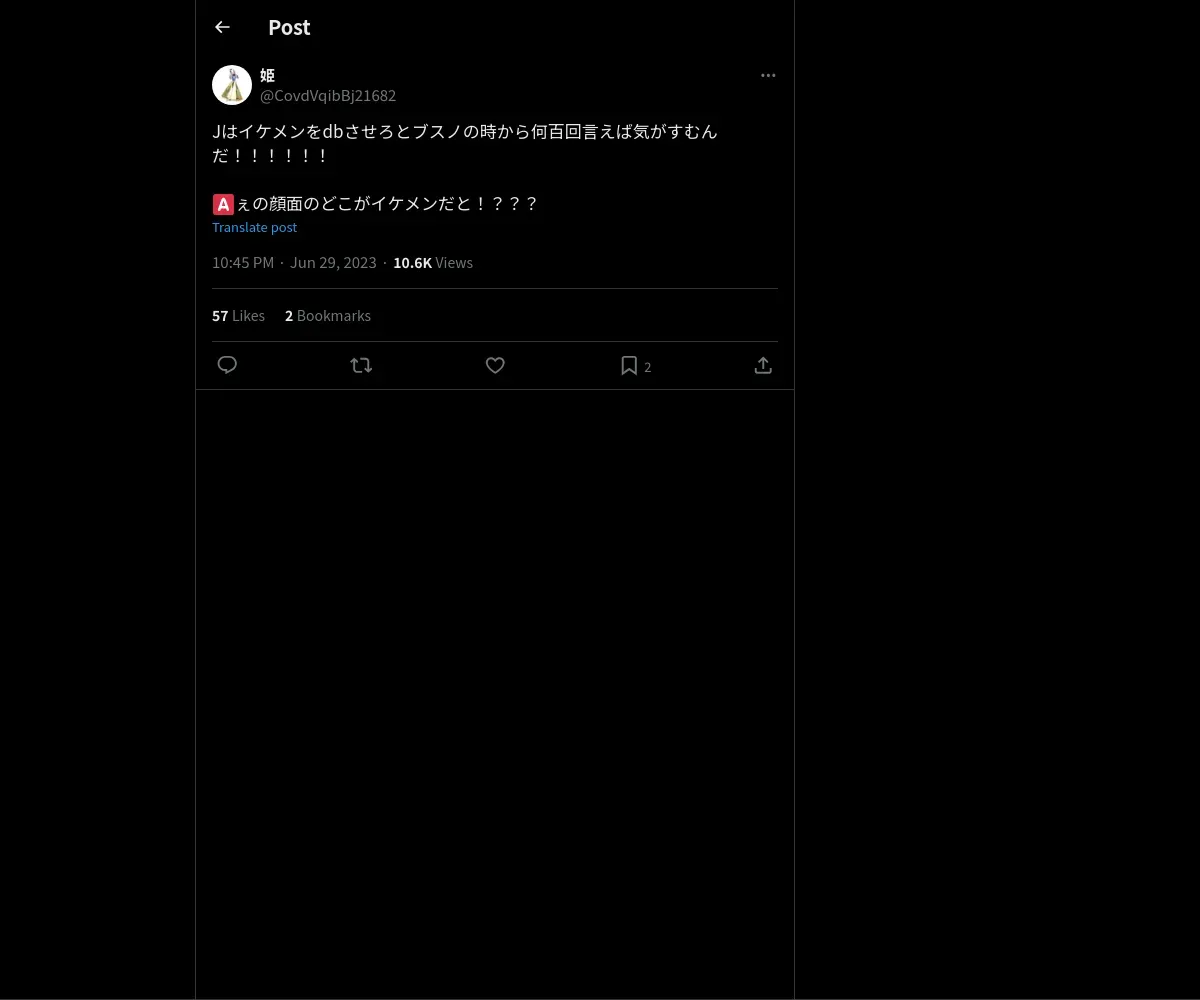Click the Post header title
1200x1000 pixels.
[289, 28]
